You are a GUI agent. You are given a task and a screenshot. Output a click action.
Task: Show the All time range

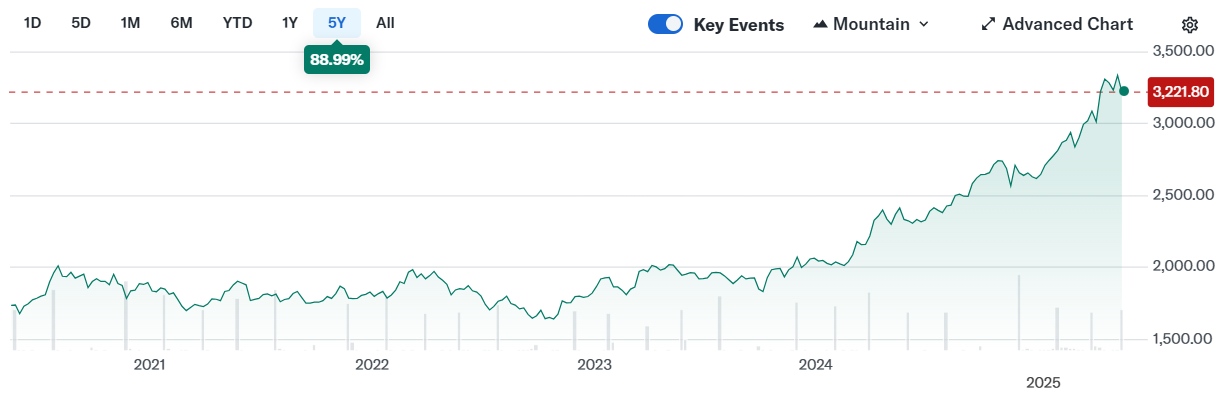385,23
